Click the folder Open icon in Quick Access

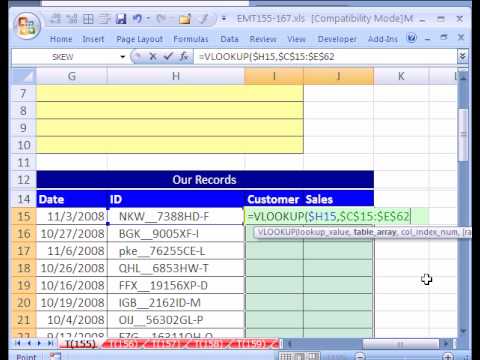click(184, 19)
